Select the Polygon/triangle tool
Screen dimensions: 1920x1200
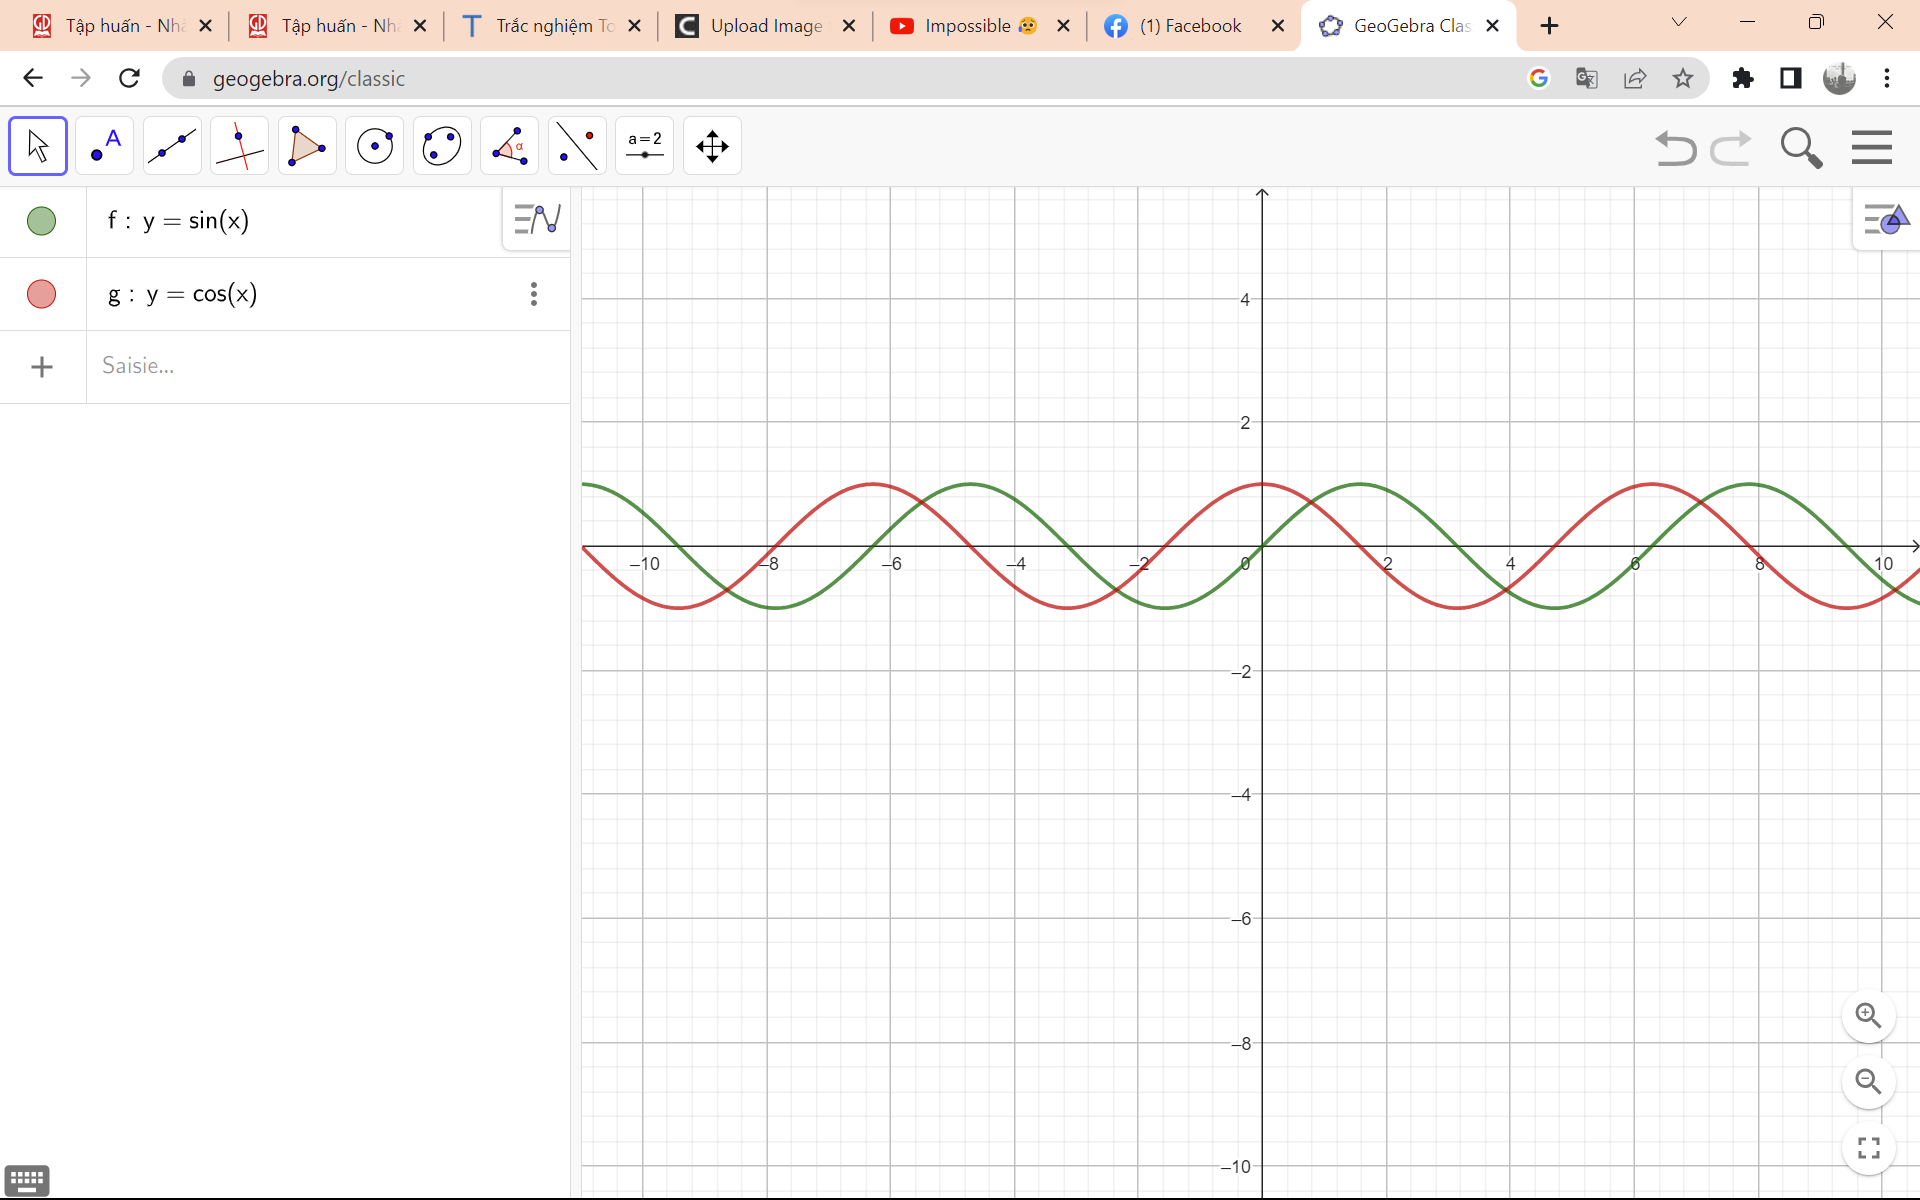305,144
